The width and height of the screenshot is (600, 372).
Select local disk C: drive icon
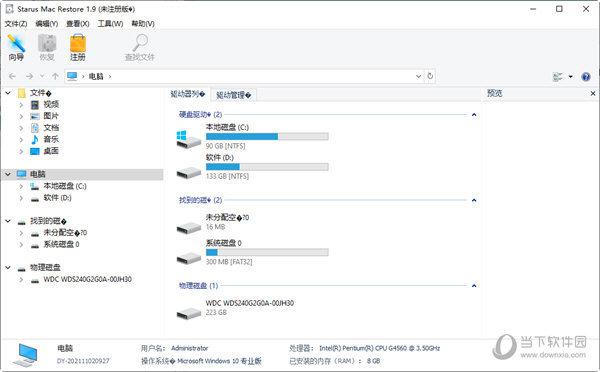[x=188, y=140]
